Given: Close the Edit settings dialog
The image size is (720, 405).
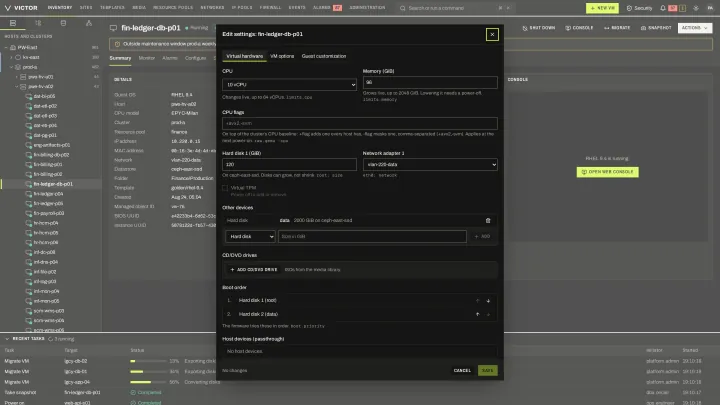Looking at the screenshot, I should point(492,34).
